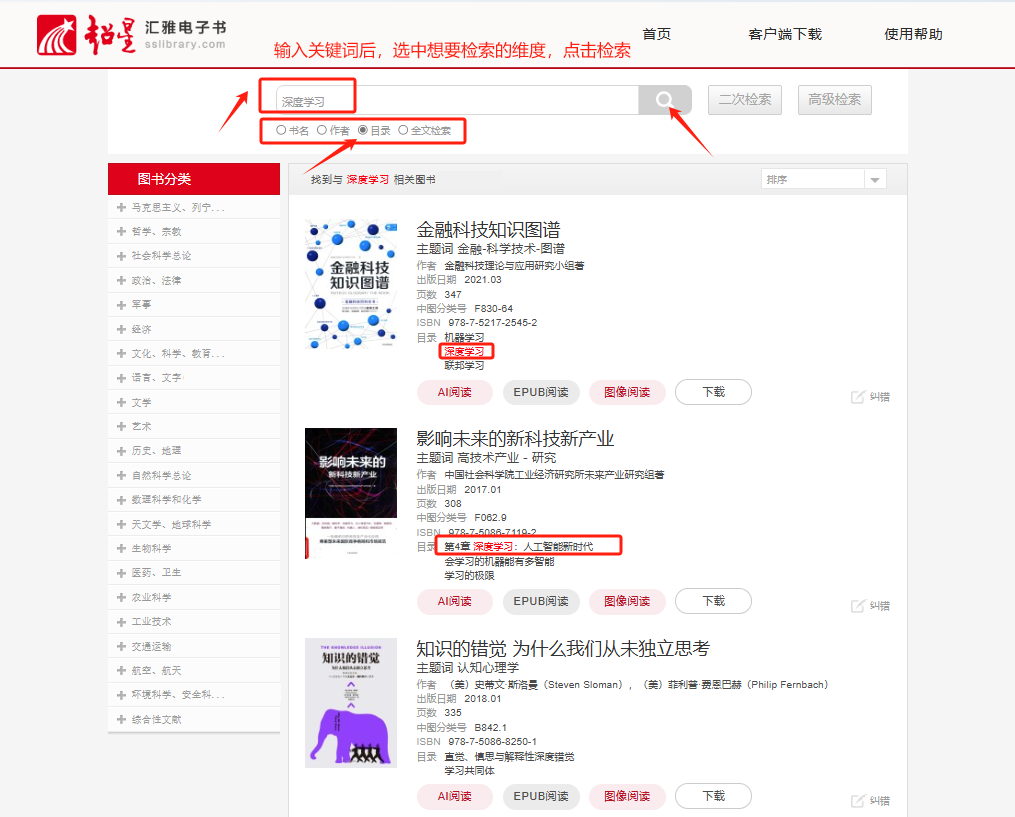The height and width of the screenshot is (817, 1015).
Task: Open the 排序 sort dropdown
Action: pyautogui.click(x=824, y=179)
